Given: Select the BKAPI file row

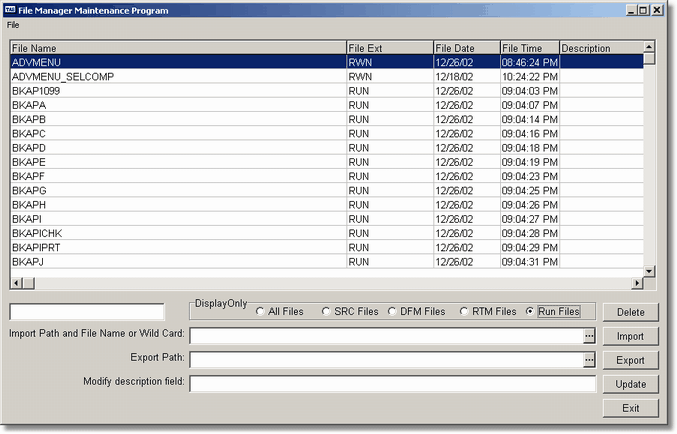Looking at the screenshot, I should (x=327, y=219).
